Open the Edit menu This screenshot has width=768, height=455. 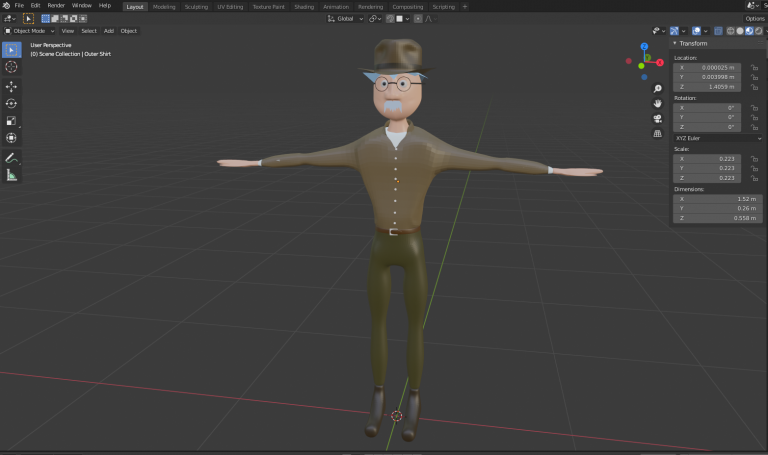(x=35, y=5)
